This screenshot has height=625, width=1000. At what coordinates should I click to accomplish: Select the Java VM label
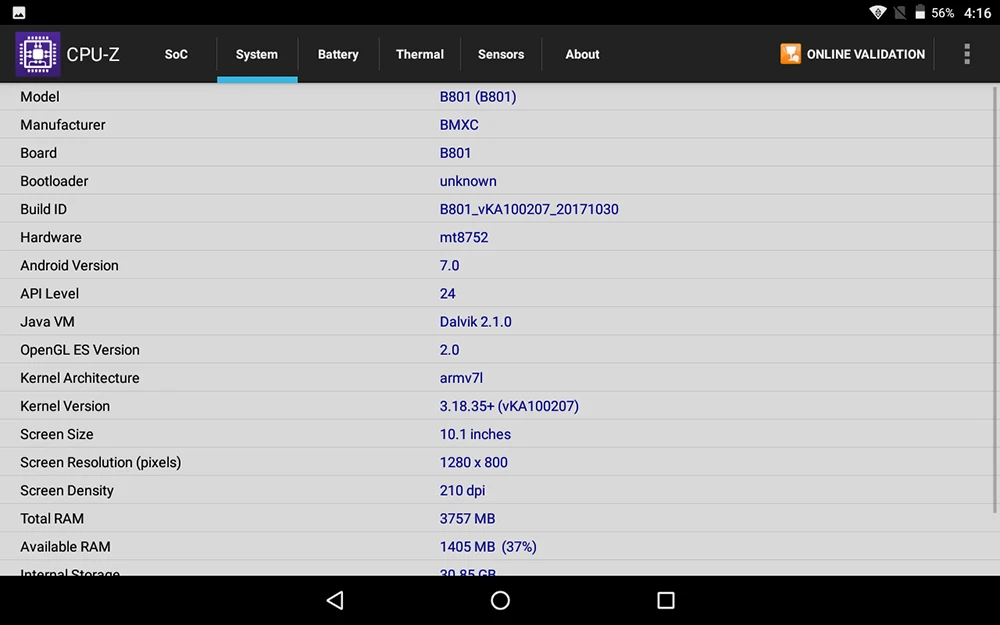point(47,321)
